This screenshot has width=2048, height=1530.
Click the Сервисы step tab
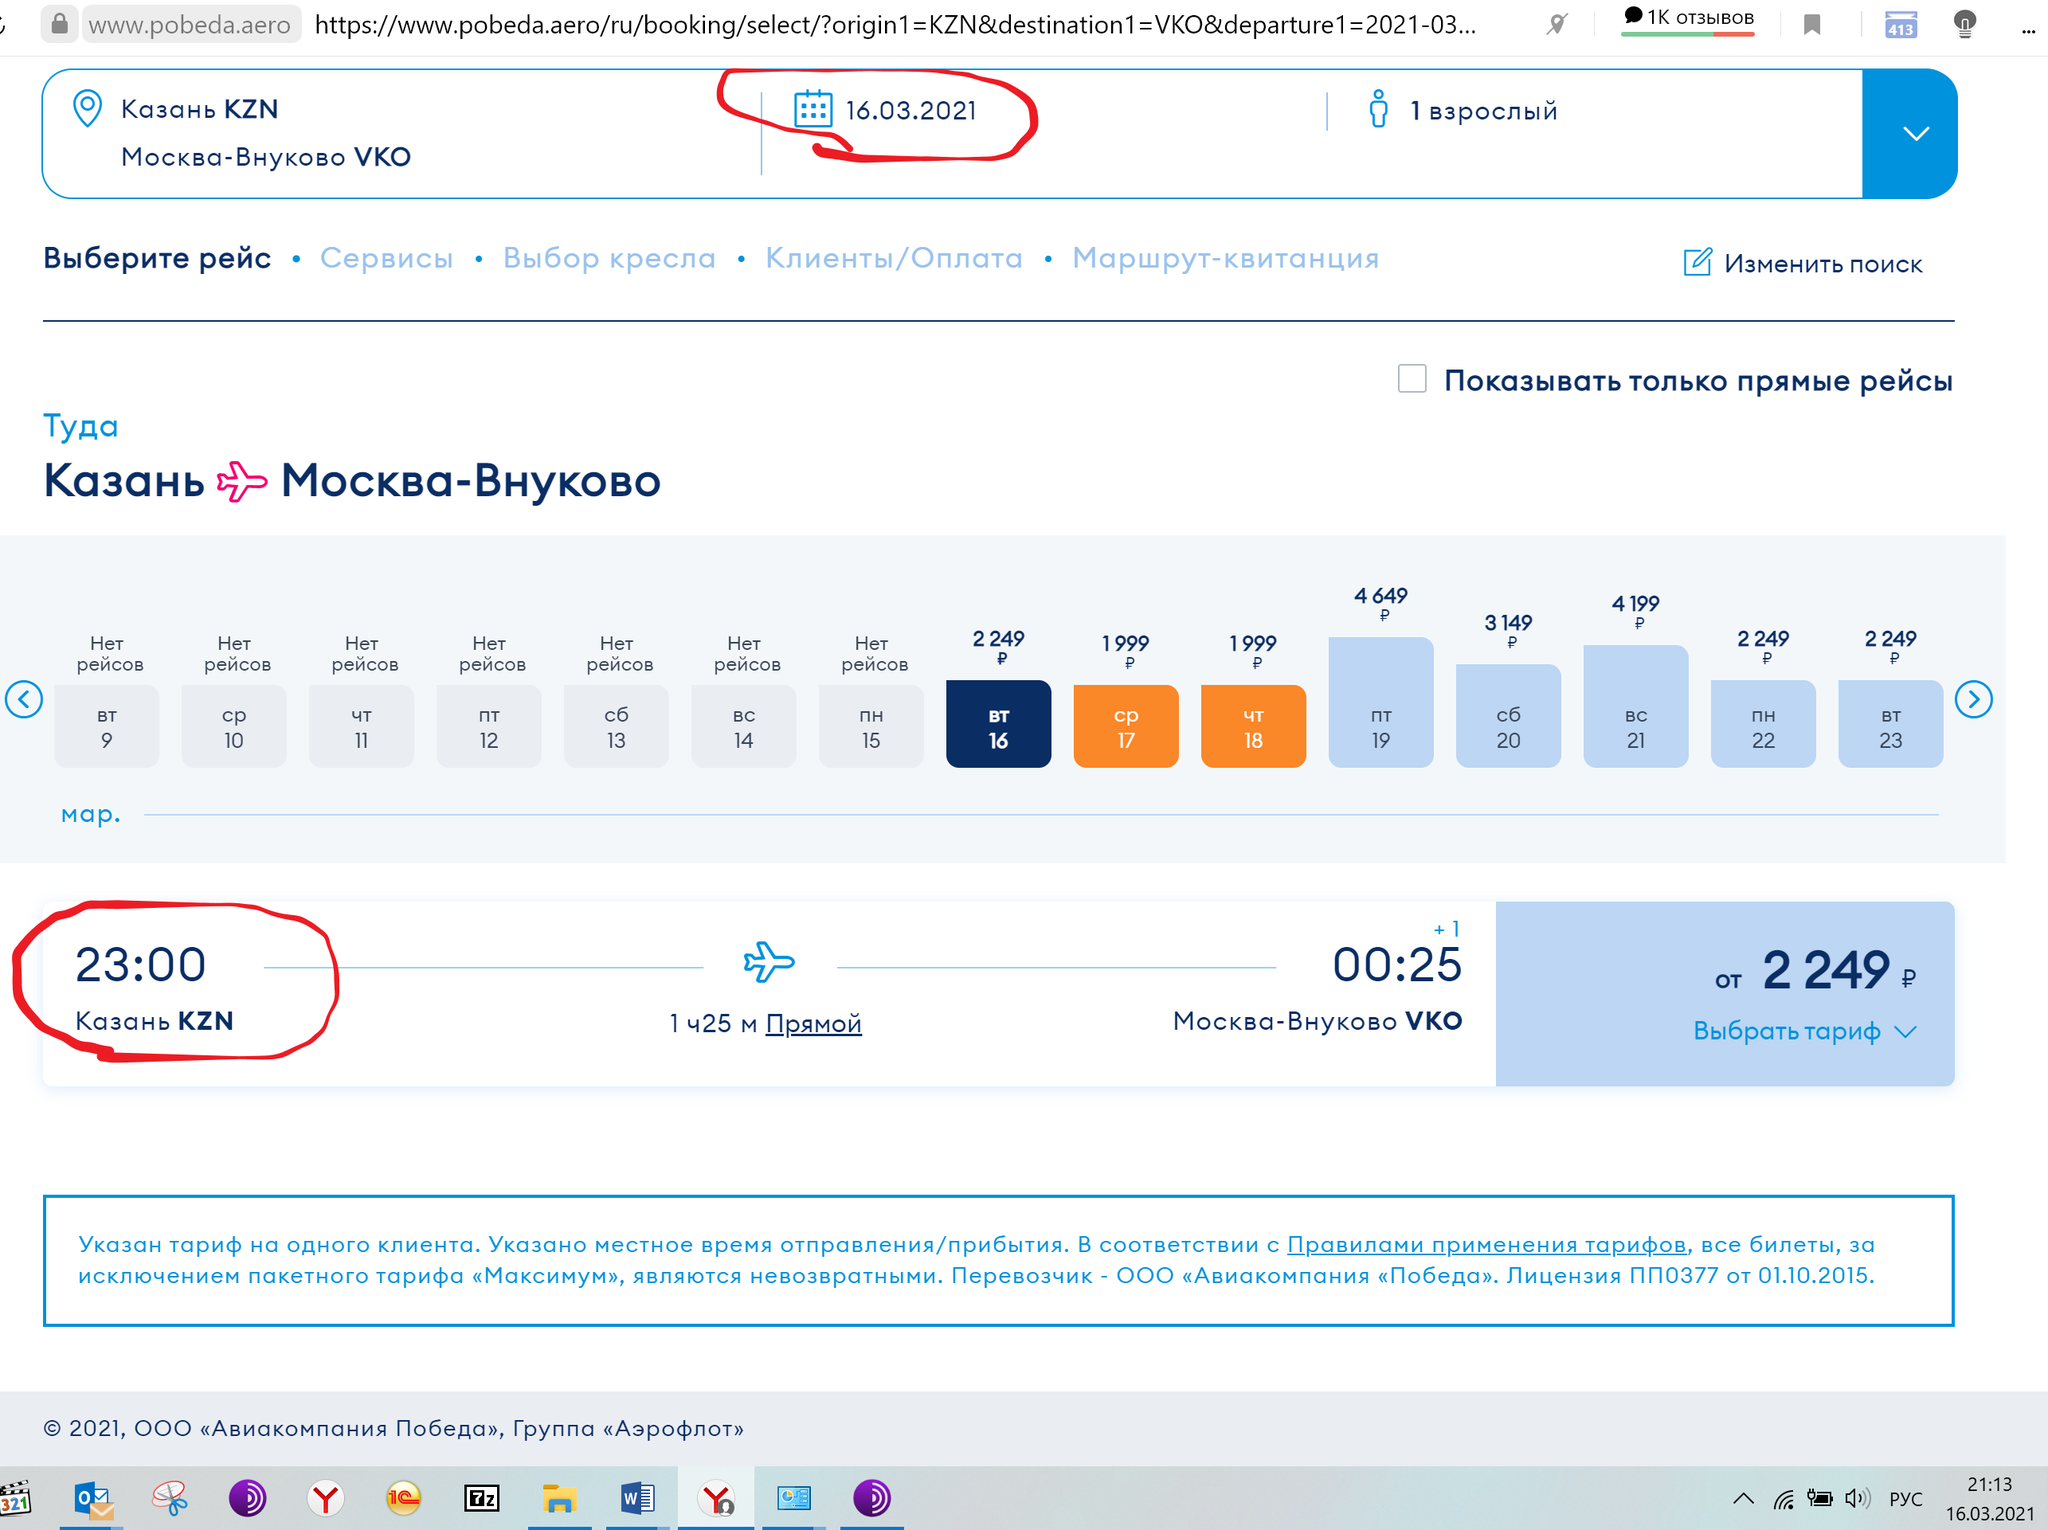386,258
